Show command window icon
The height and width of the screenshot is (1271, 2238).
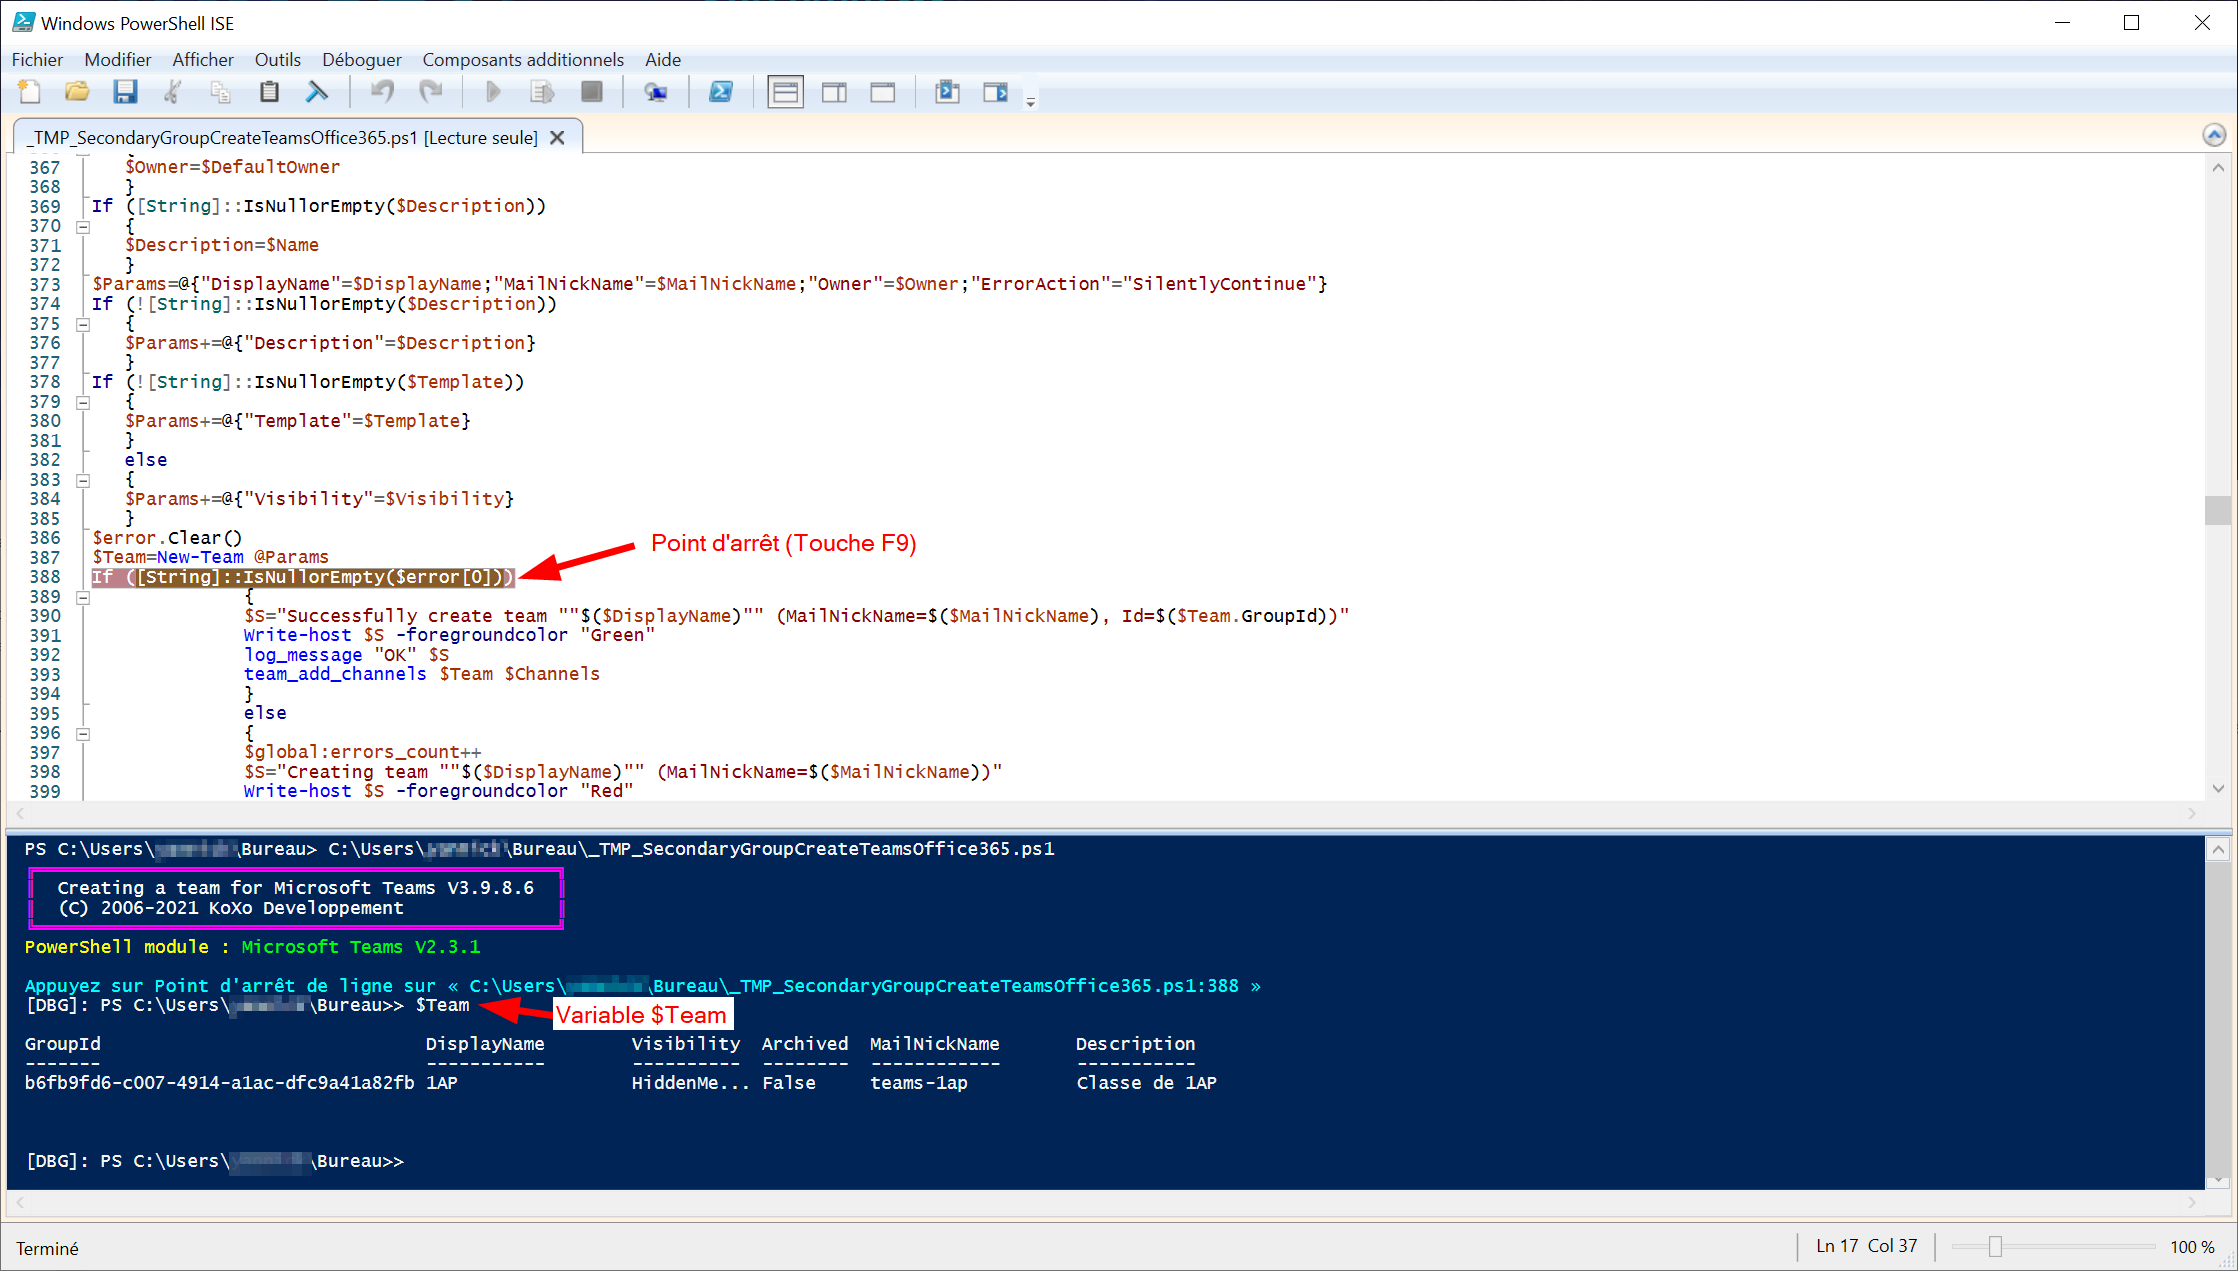[x=947, y=92]
